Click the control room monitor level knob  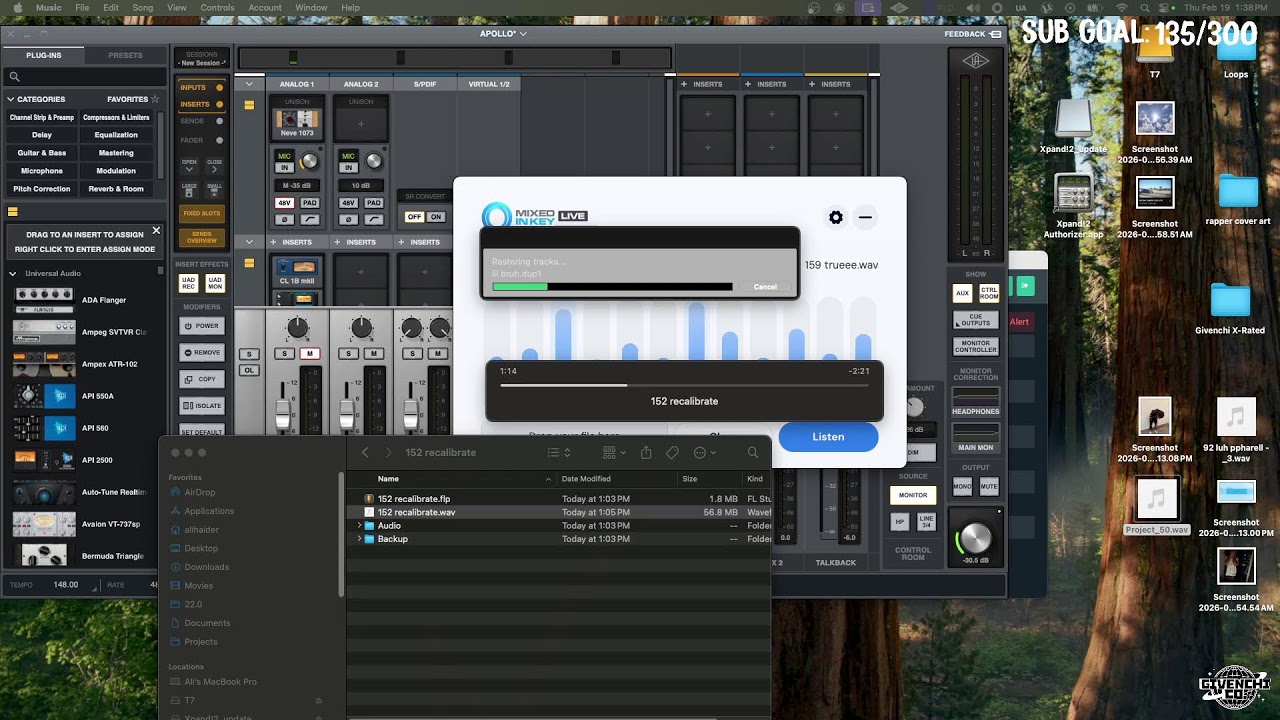(x=975, y=538)
